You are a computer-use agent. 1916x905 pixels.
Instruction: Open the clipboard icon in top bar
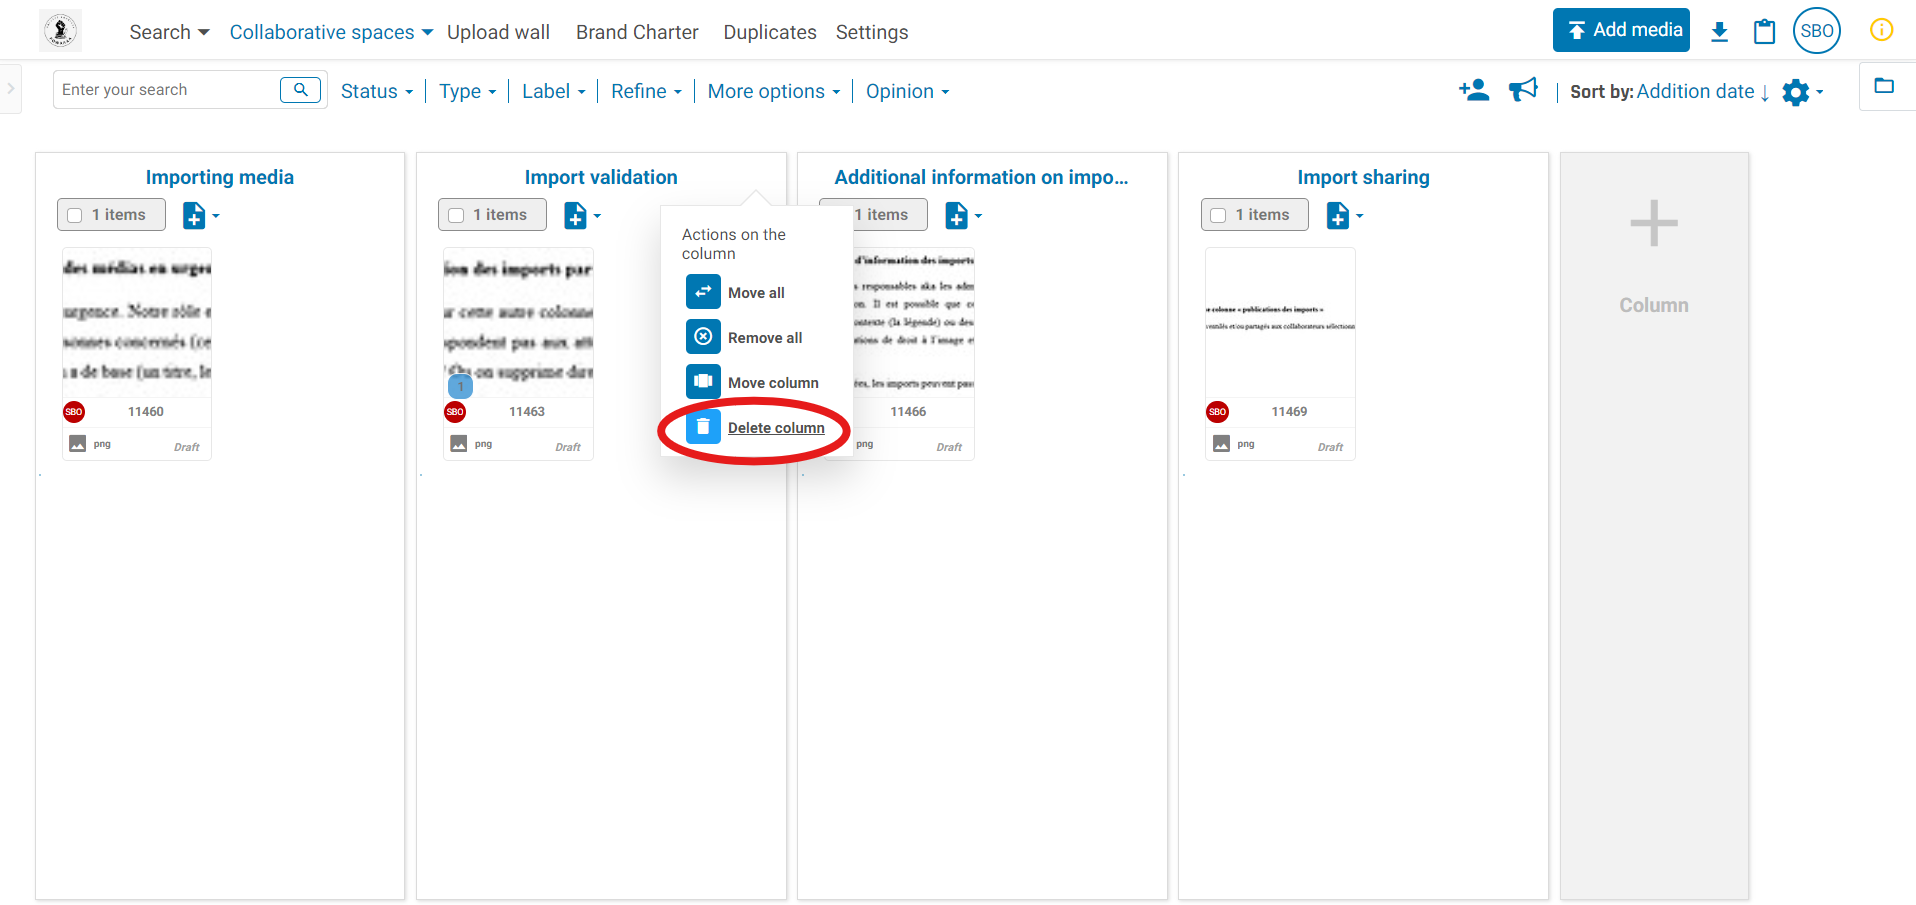(1764, 31)
